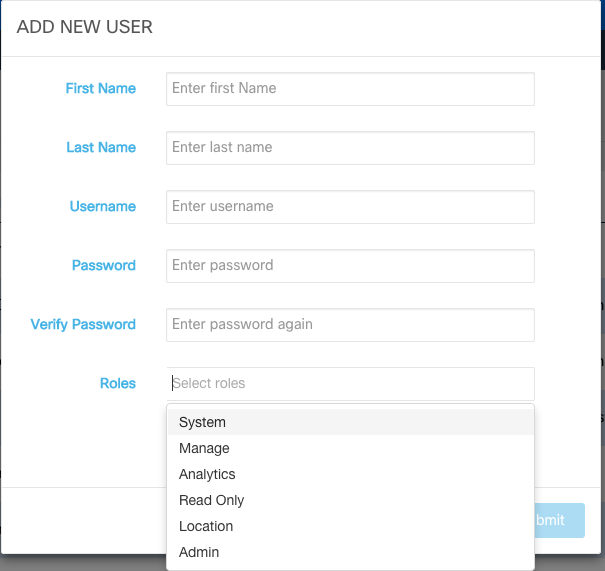
Task: Choose the Read Only role
Action: (211, 500)
